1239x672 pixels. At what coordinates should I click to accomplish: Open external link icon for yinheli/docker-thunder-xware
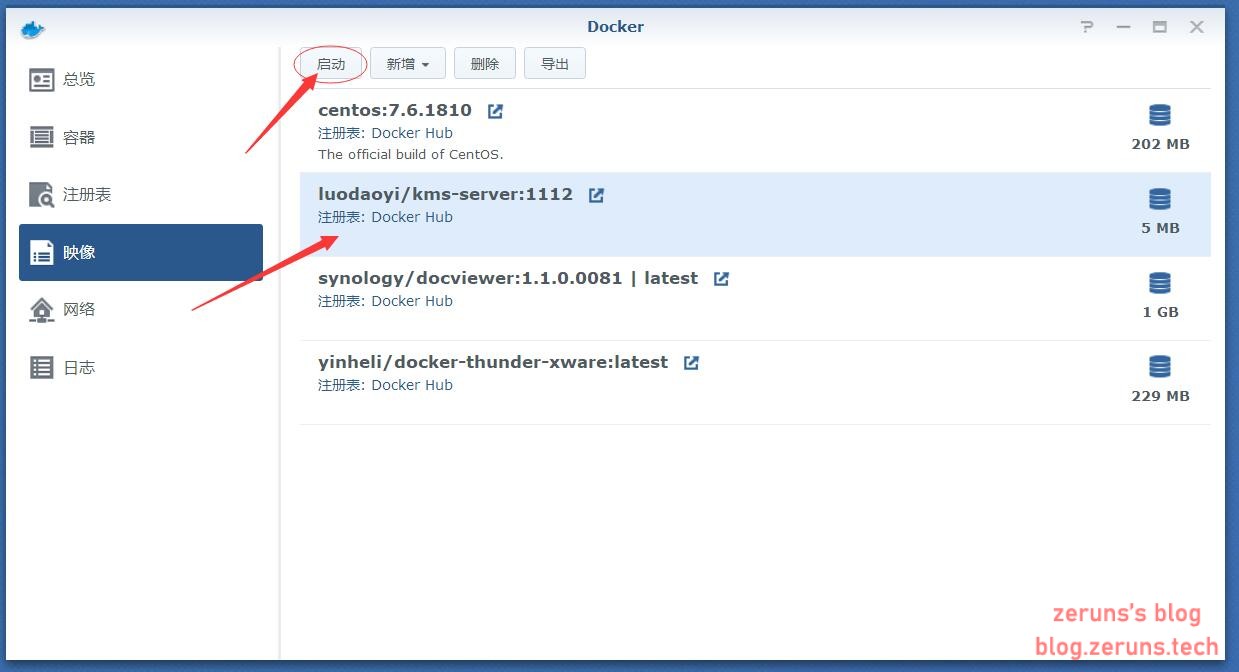(x=691, y=363)
